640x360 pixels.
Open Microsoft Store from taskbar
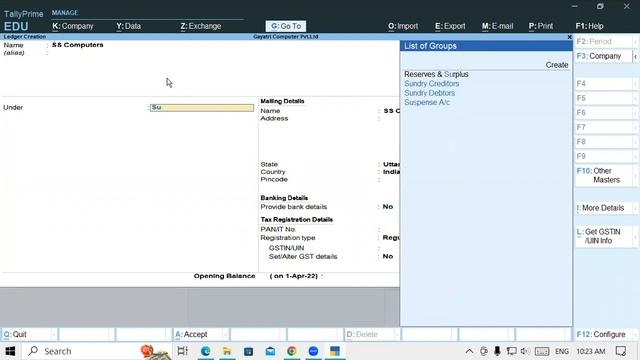(x=249, y=351)
